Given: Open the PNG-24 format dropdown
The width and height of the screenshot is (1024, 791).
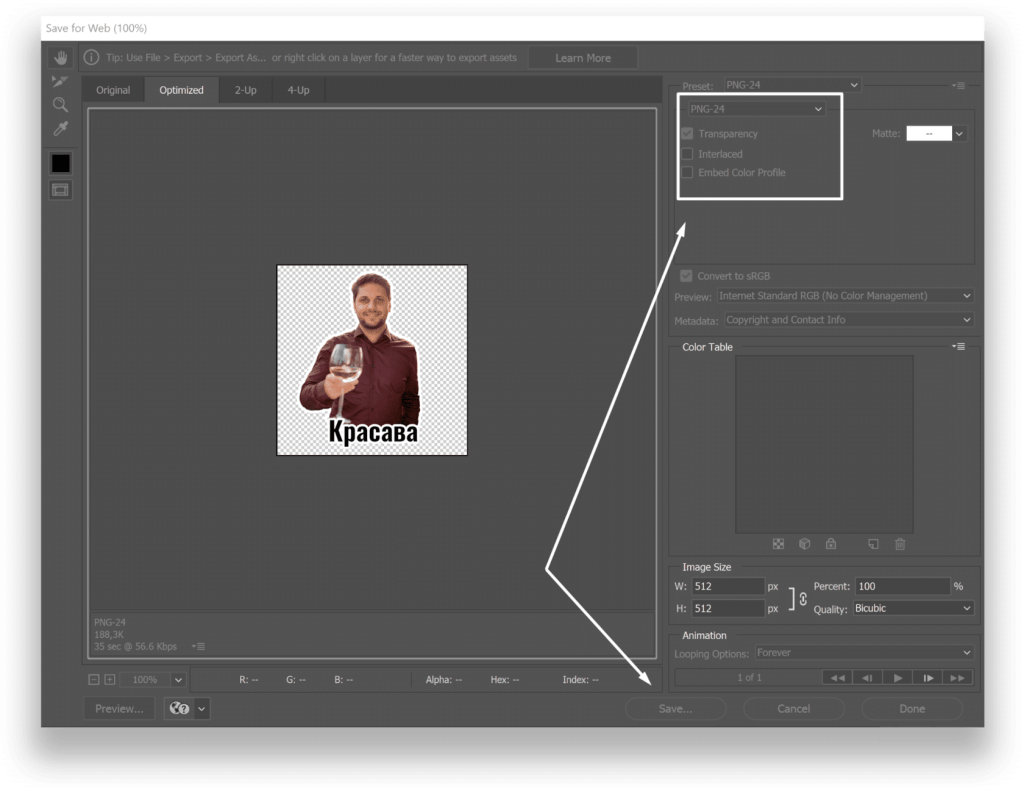Looking at the screenshot, I should coord(757,109).
